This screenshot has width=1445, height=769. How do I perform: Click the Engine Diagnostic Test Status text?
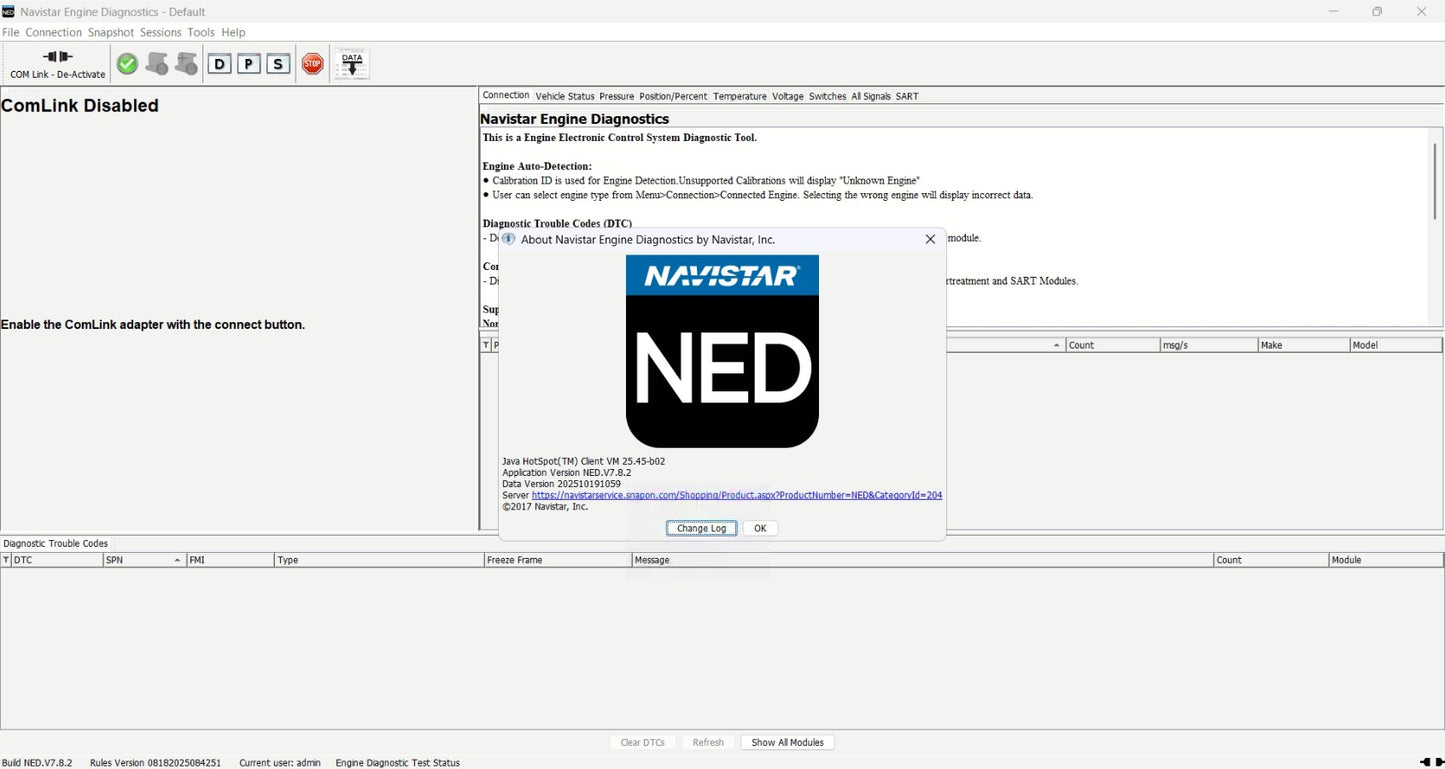[x=398, y=762]
